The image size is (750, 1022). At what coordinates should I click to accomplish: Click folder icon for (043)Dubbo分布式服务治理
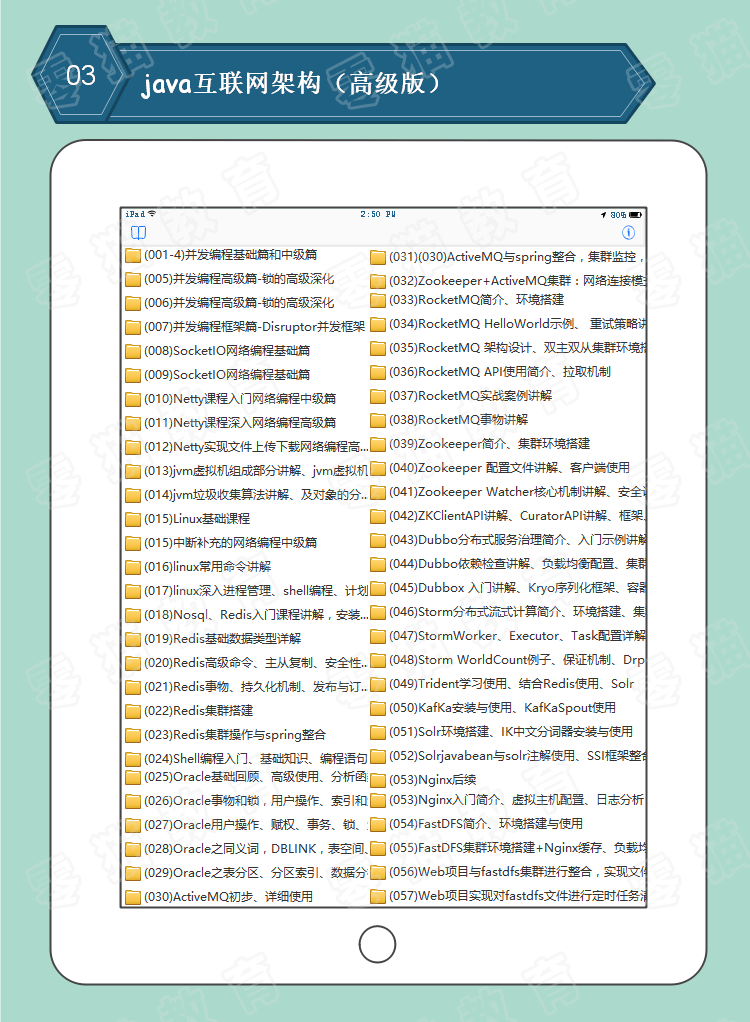[x=378, y=540]
